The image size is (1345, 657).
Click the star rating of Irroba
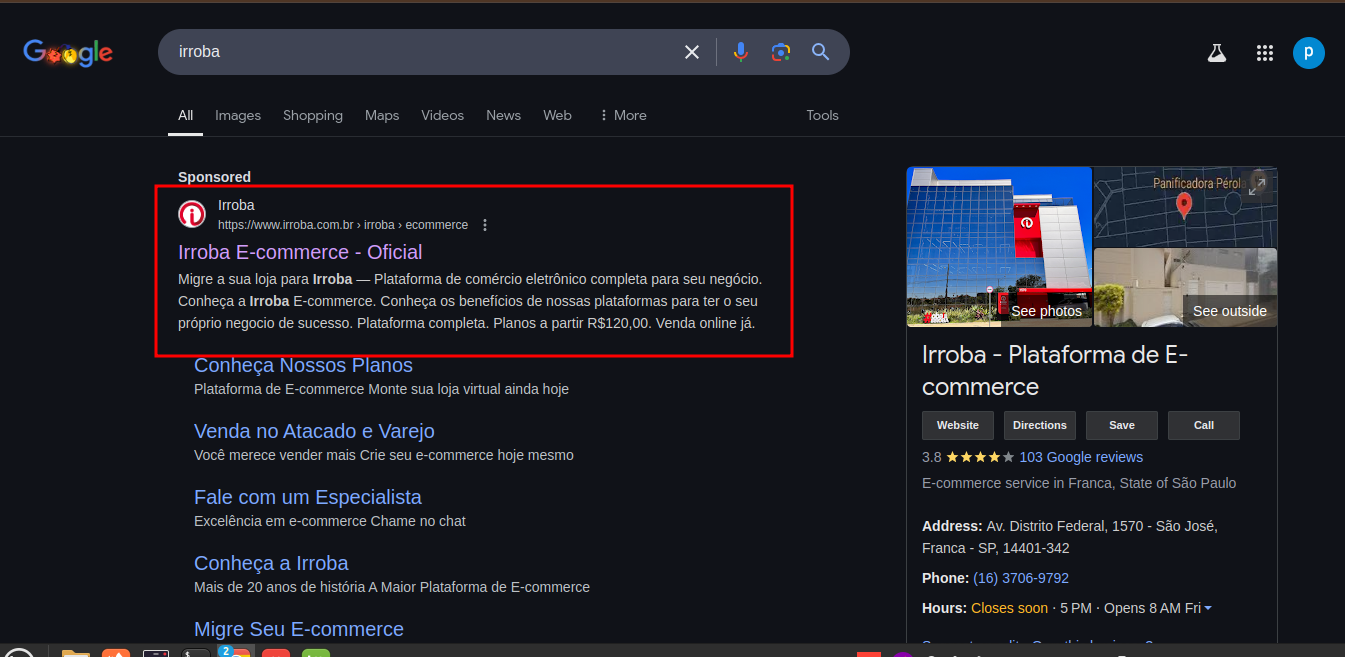980,457
